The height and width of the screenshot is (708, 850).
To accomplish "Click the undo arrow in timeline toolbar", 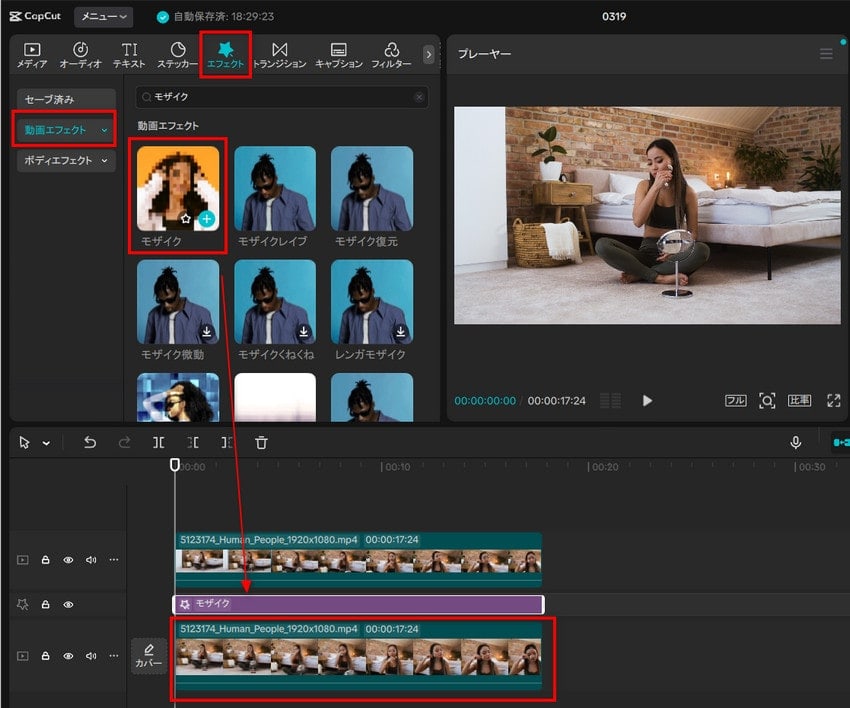I will (x=90, y=442).
